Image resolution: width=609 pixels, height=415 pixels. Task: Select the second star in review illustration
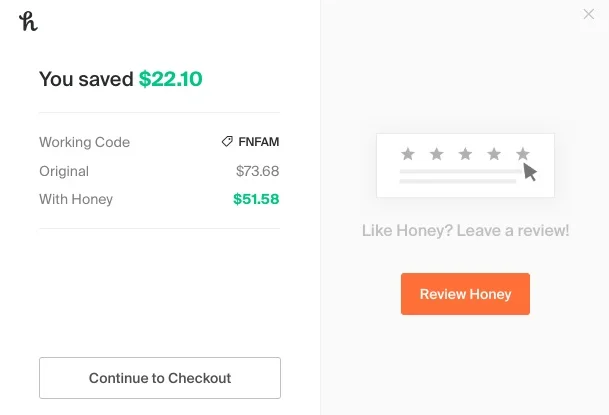pyautogui.click(x=437, y=154)
